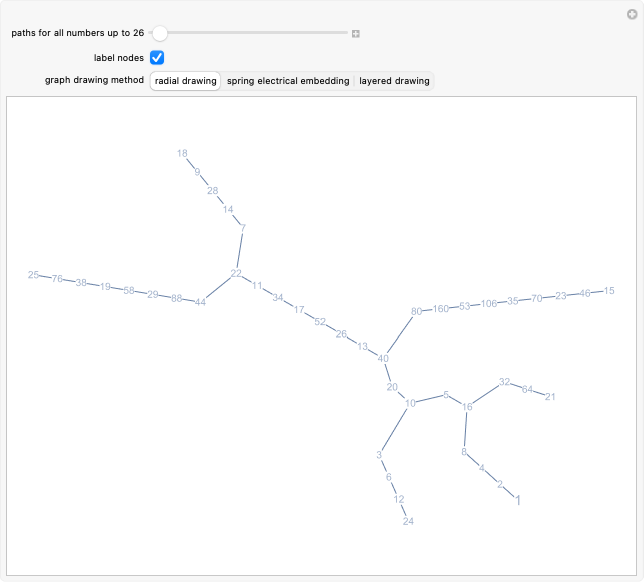Click the node labeled 16
Screen dimensions: 644x583
tap(467, 406)
